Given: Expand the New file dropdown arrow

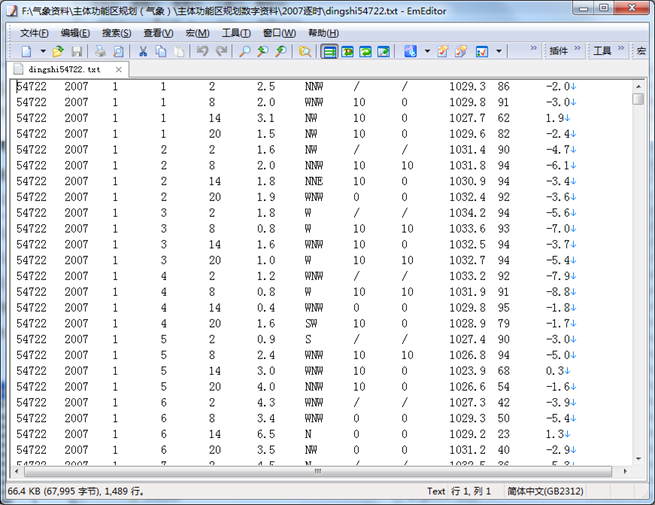Looking at the screenshot, I should coord(41,51).
